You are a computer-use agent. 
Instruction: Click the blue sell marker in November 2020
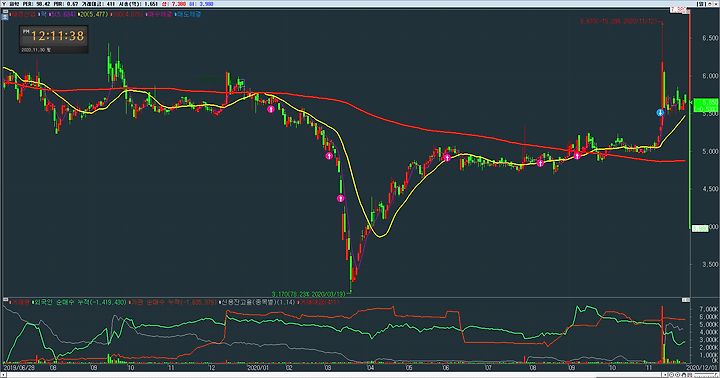click(x=660, y=113)
